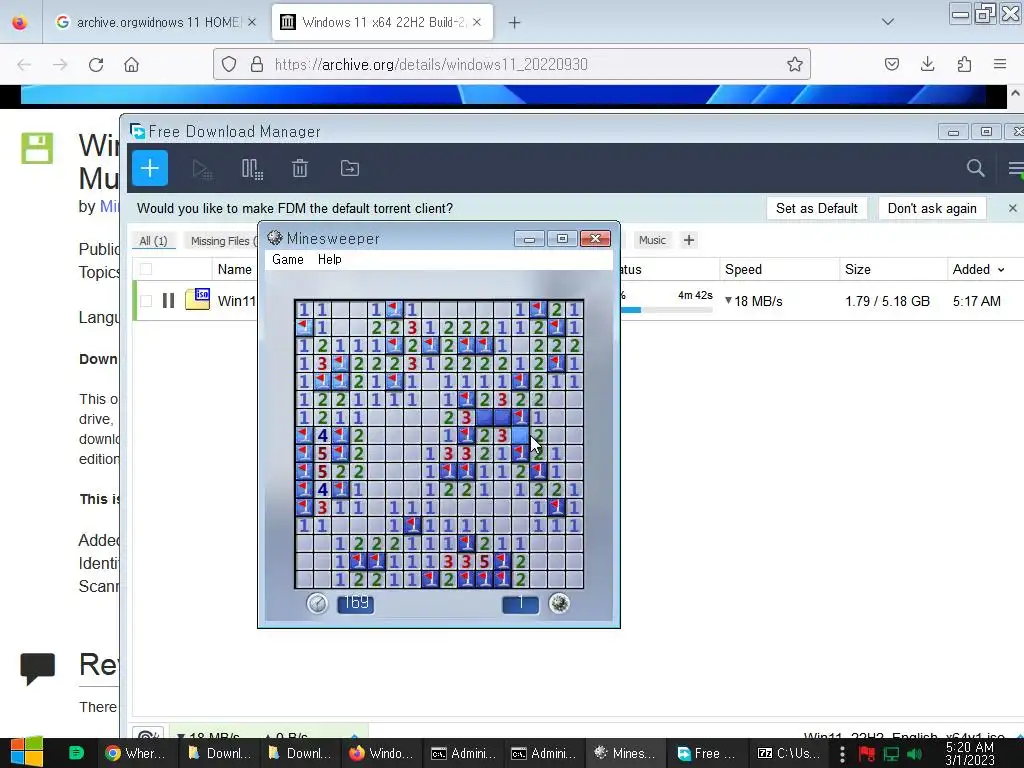This screenshot has height=768, width=1024.
Task: Select the All (1) filter tab
Action: click(x=153, y=241)
